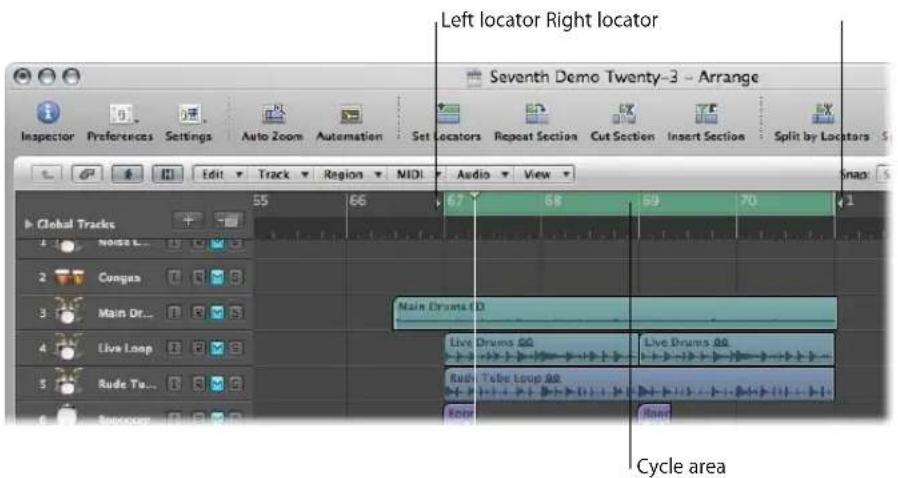Mute the Rude Tu... track
The height and width of the screenshot is (478, 898).
[x=217, y=384]
